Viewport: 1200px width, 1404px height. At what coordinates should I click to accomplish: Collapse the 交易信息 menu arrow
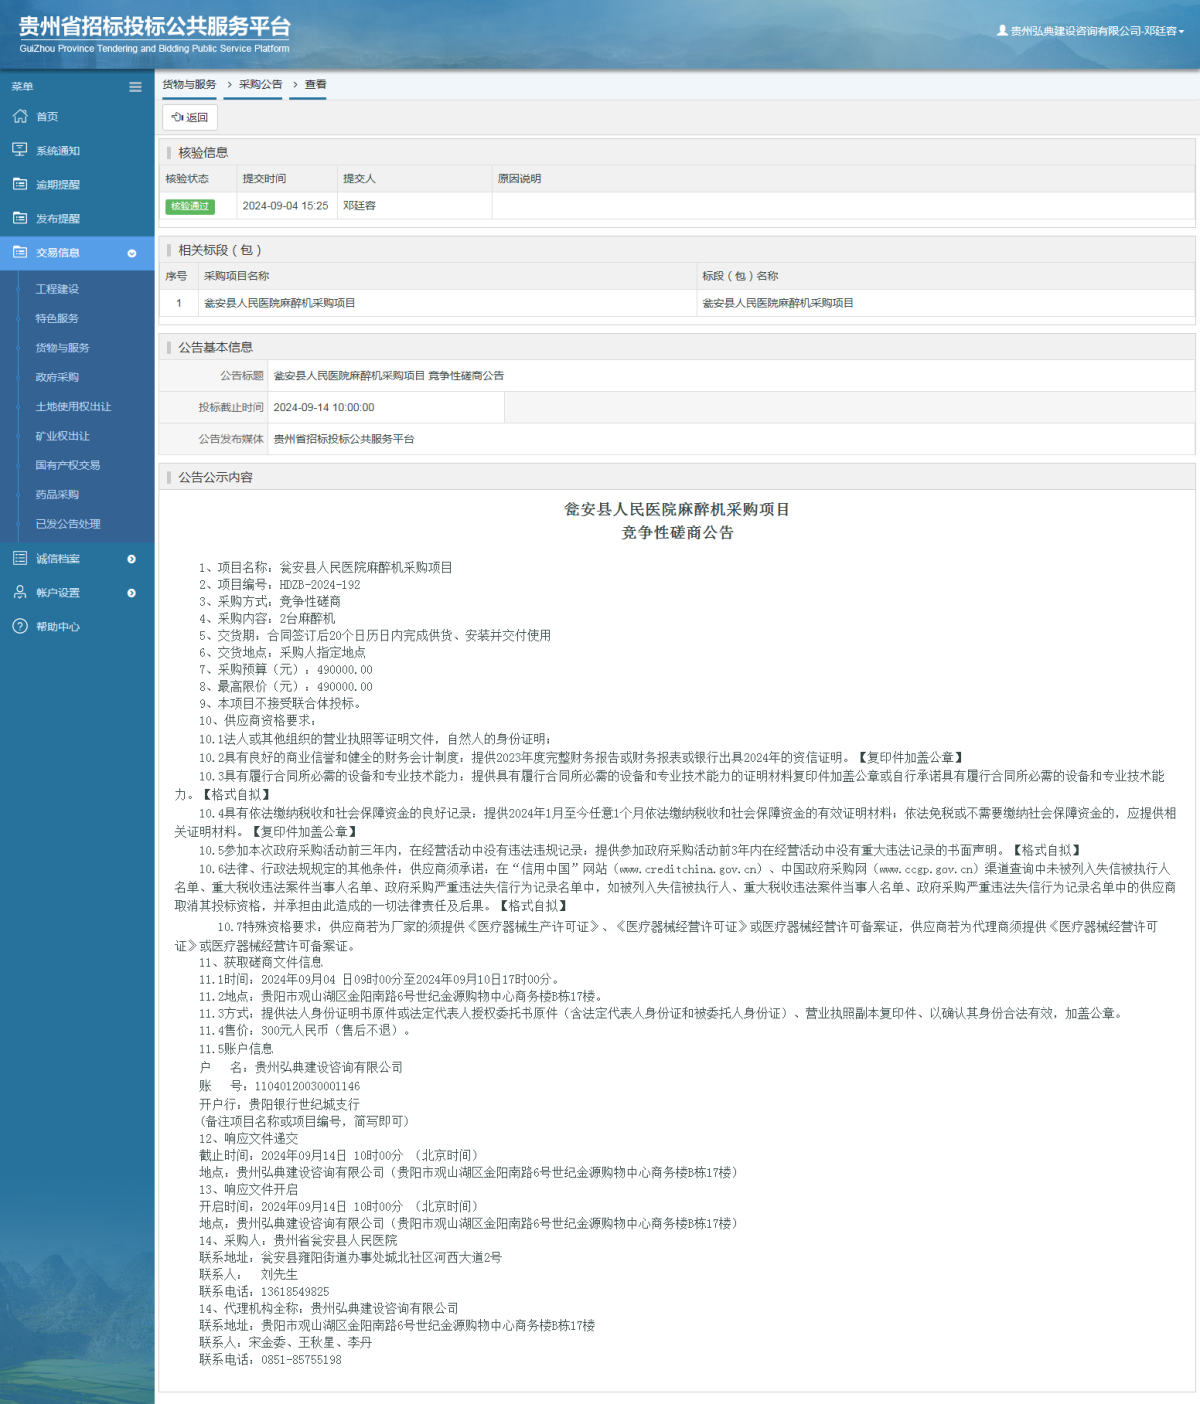coord(132,253)
